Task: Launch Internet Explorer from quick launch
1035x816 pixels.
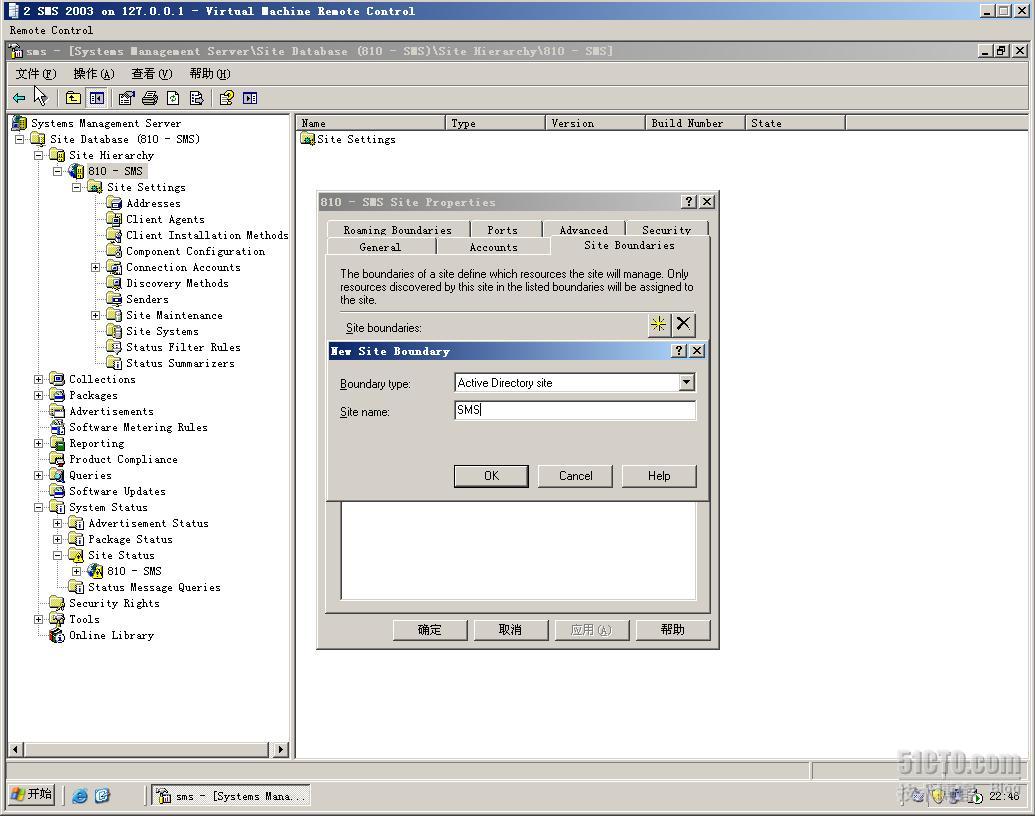Action: coord(80,796)
